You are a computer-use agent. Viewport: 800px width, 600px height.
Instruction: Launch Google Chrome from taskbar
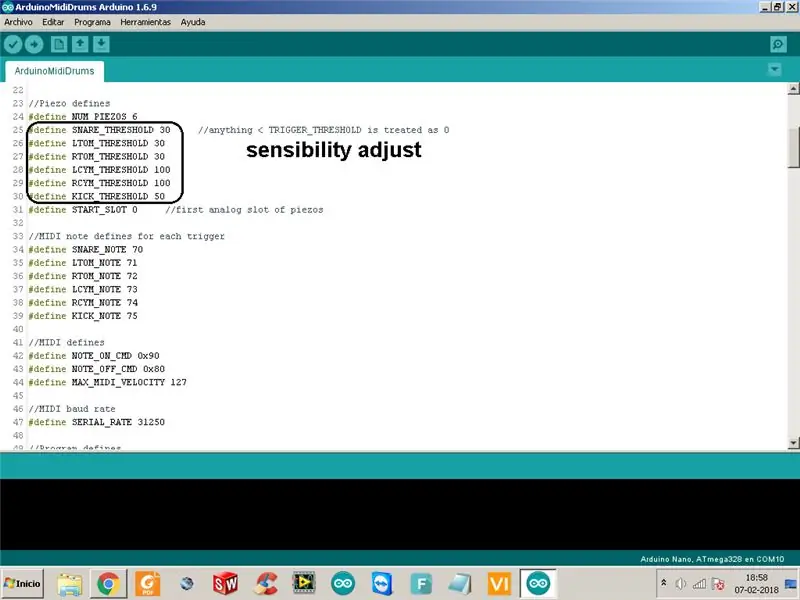click(x=109, y=584)
